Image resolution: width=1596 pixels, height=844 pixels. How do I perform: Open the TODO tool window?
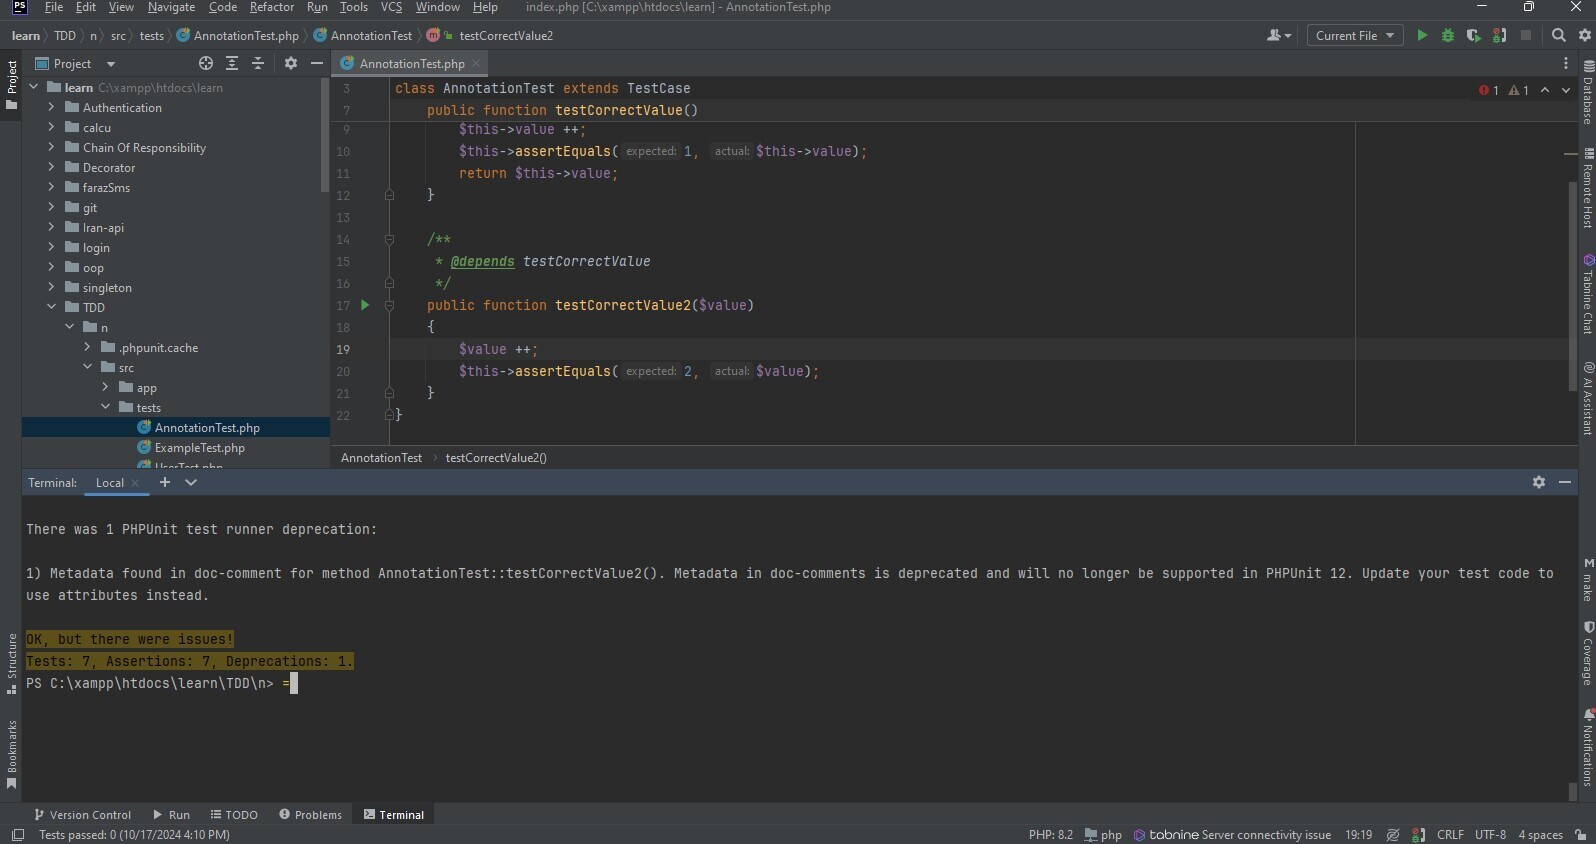point(234,814)
